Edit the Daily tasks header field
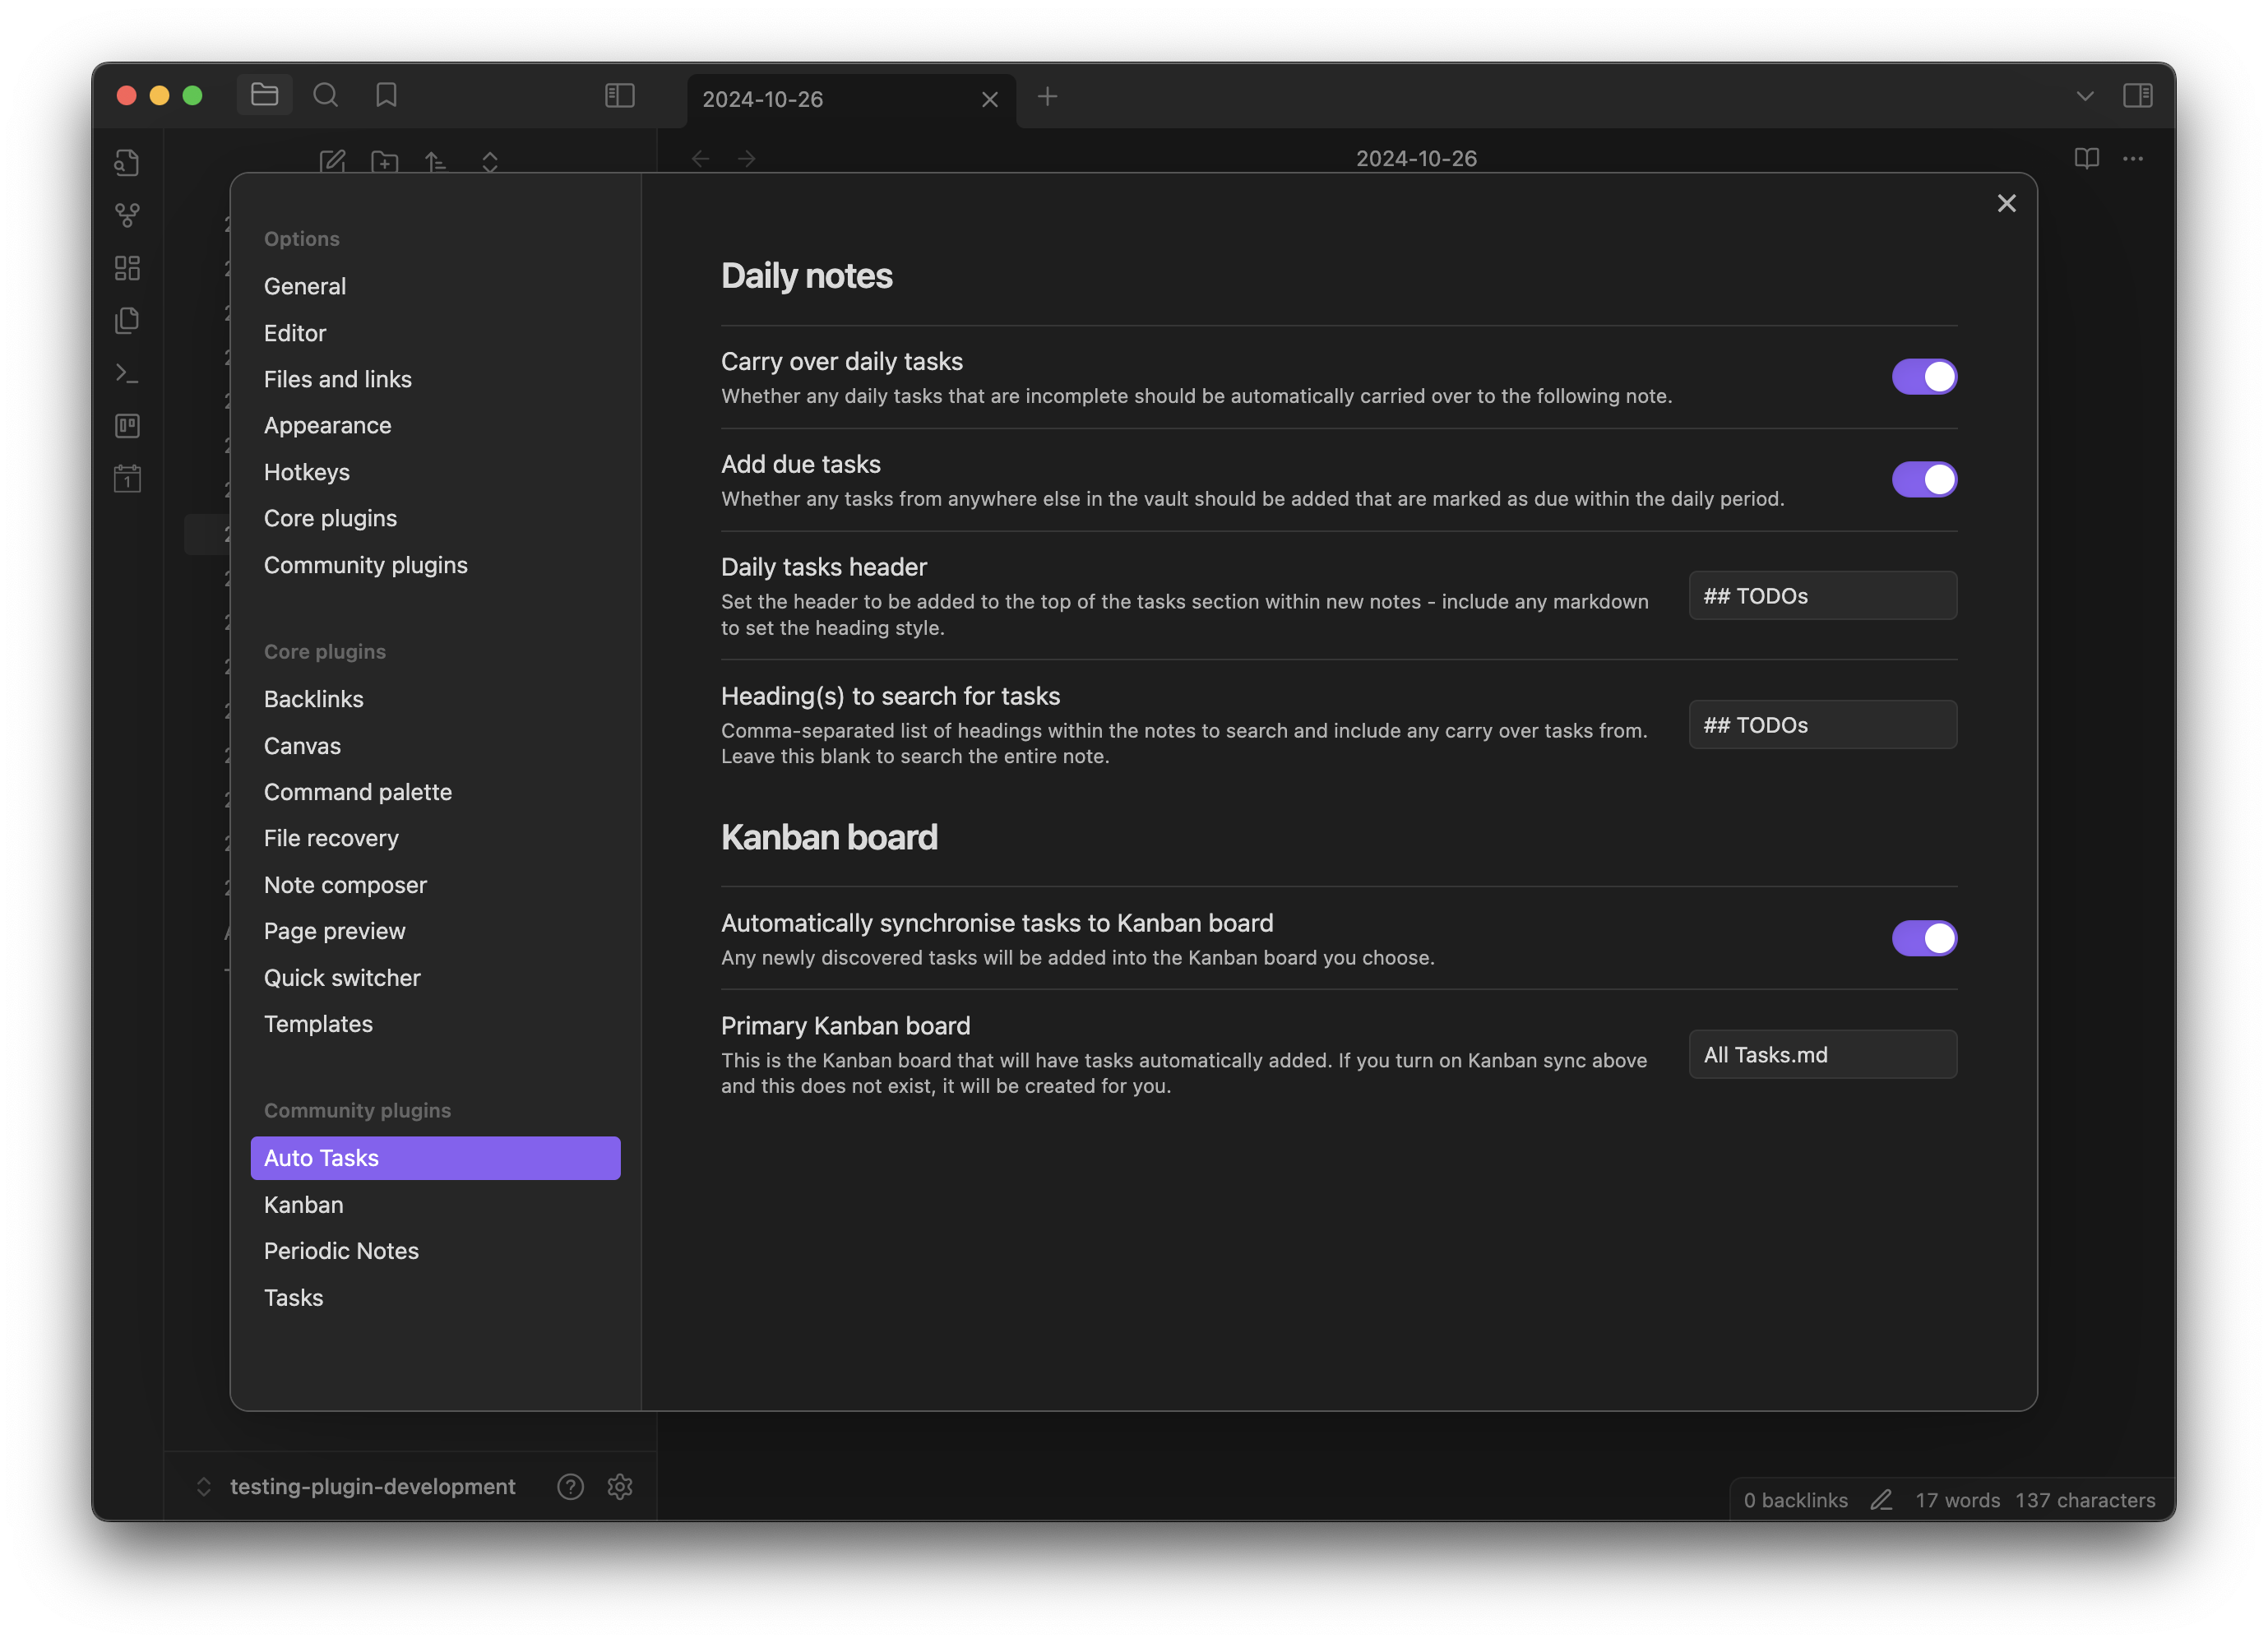The image size is (2268, 1643). click(1822, 595)
